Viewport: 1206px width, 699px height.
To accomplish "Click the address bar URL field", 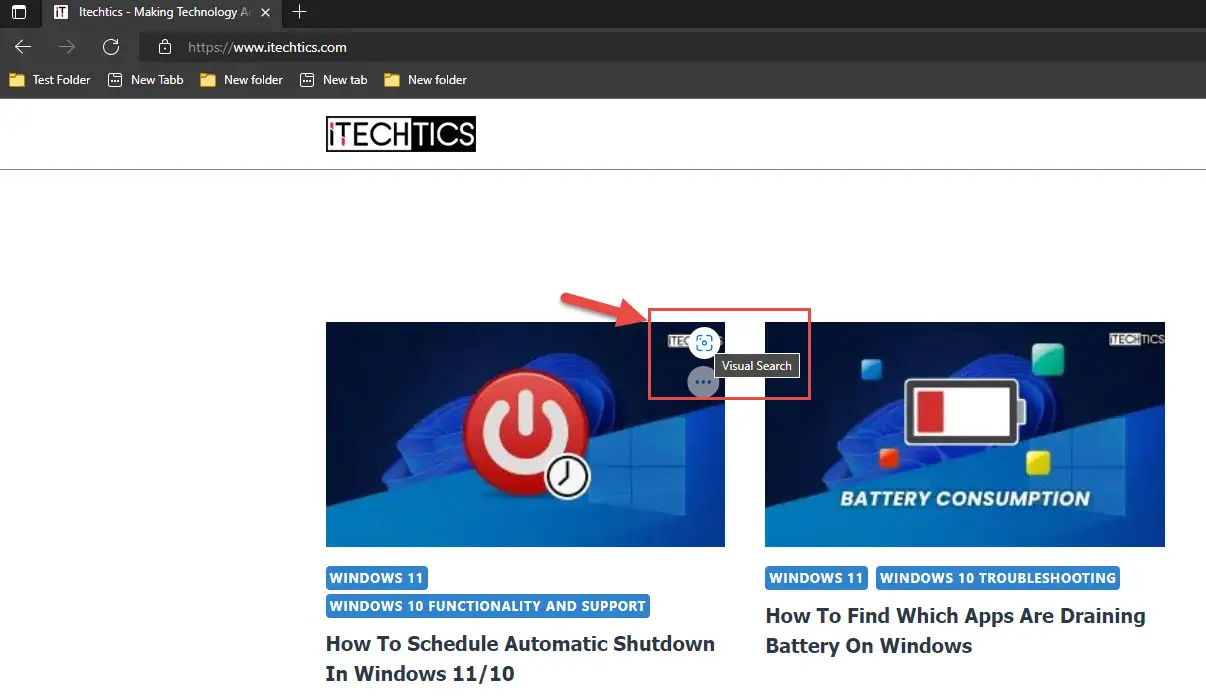I will [x=670, y=47].
